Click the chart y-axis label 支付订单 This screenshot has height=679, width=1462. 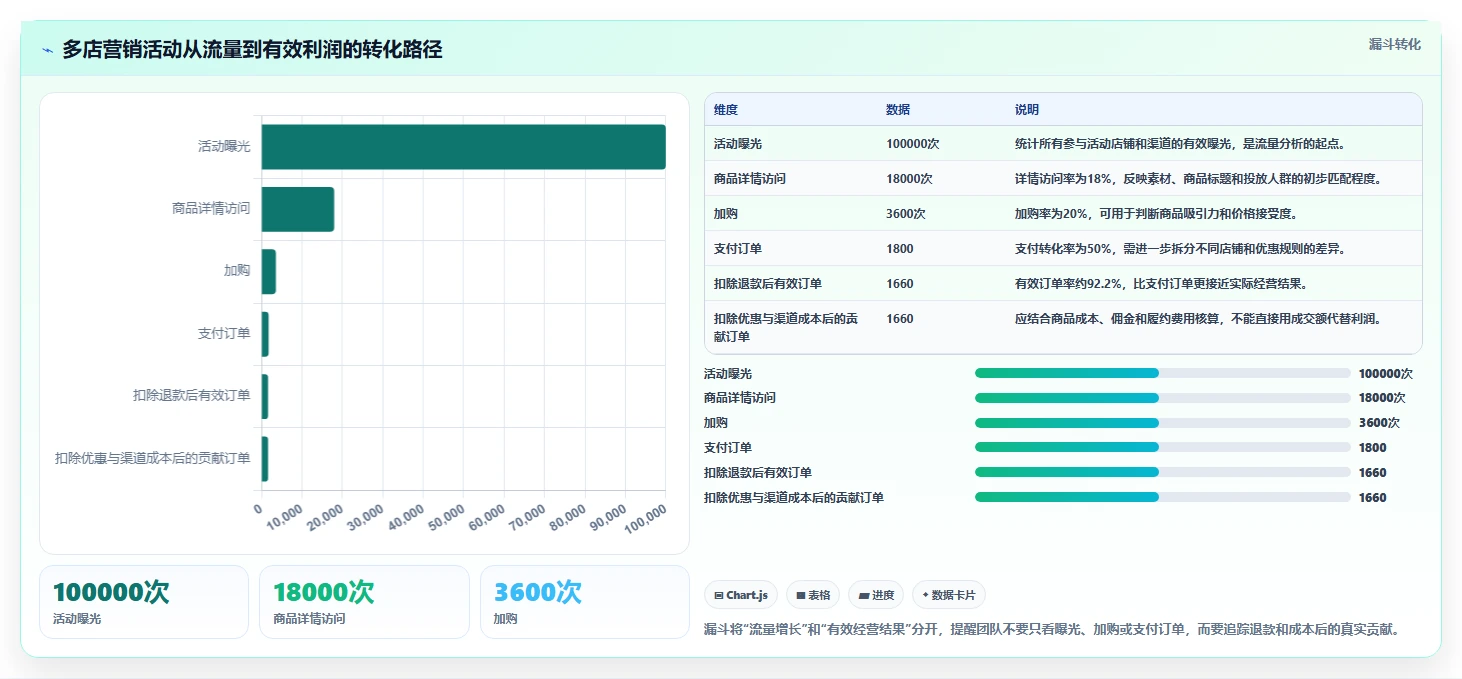click(x=224, y=334)
